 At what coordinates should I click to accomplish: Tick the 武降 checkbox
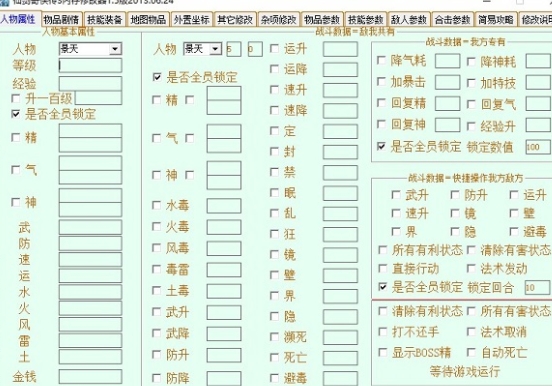(x=156, y=333)
